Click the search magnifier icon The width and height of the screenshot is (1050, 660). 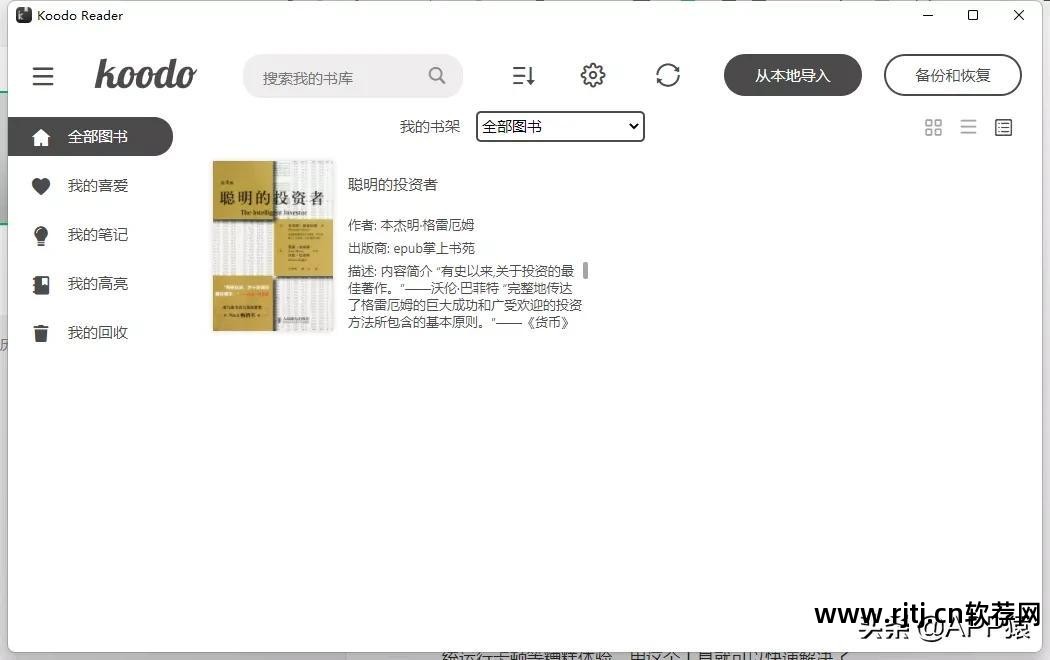[x=437, y=76]
